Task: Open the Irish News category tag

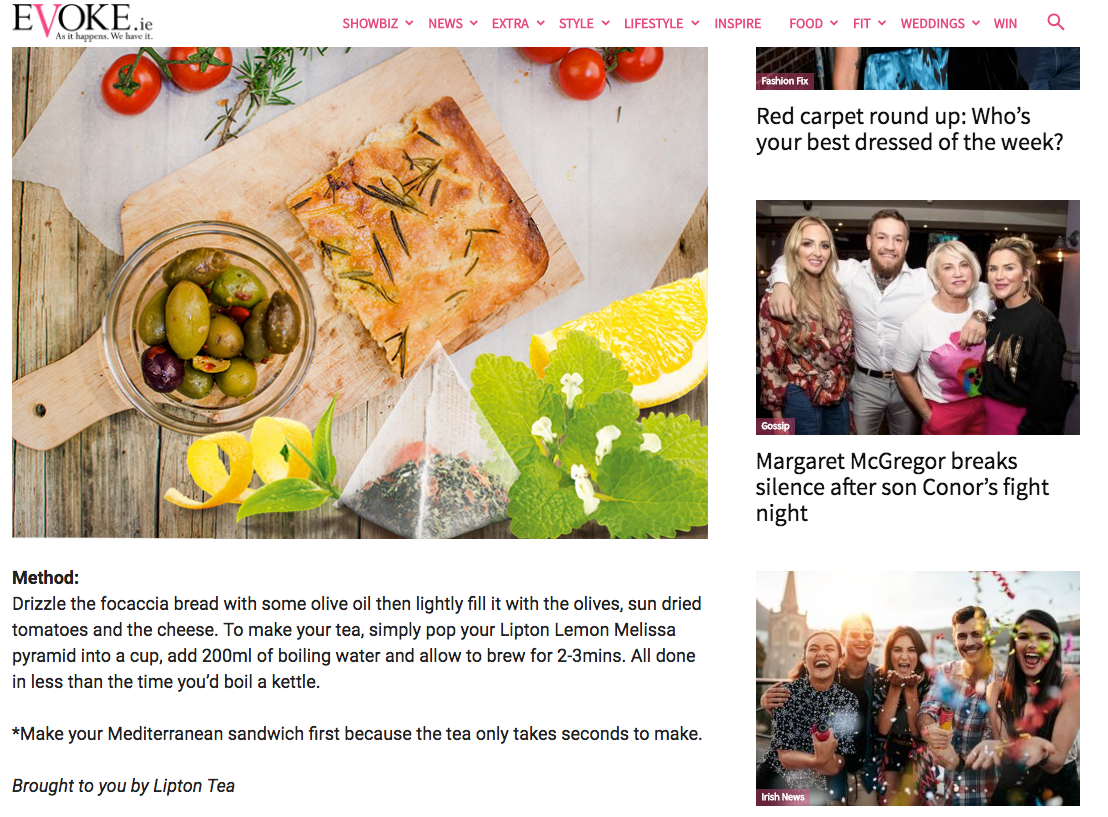Action: click(x=783, y=797)
